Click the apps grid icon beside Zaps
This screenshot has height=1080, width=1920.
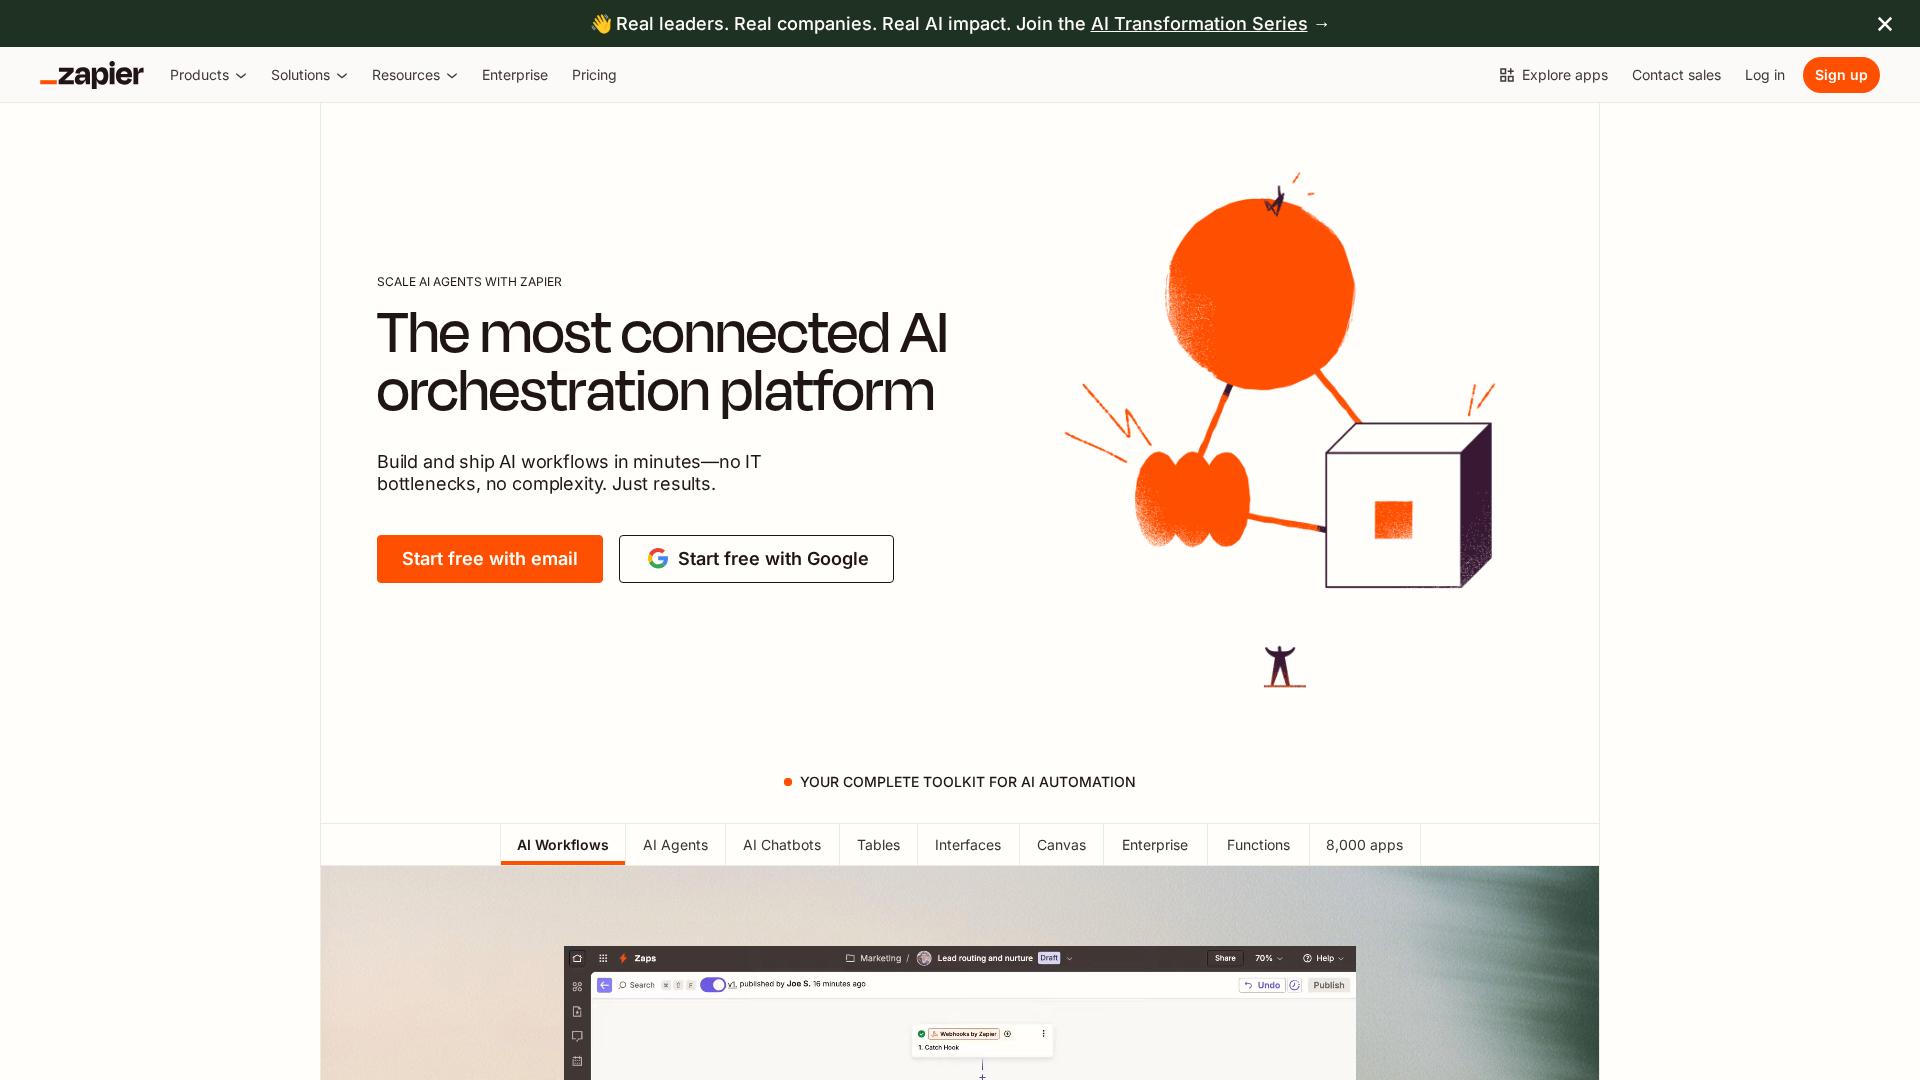pyautogui.click(x=603, y=958)
